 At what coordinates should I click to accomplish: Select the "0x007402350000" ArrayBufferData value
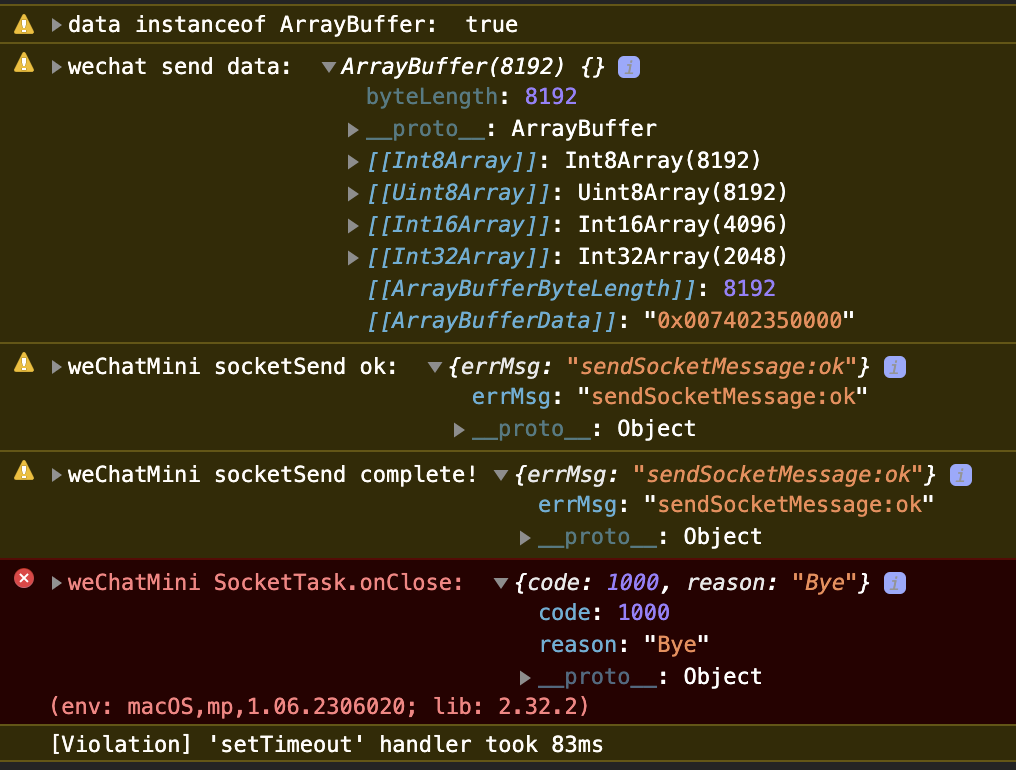coord(749,320)
